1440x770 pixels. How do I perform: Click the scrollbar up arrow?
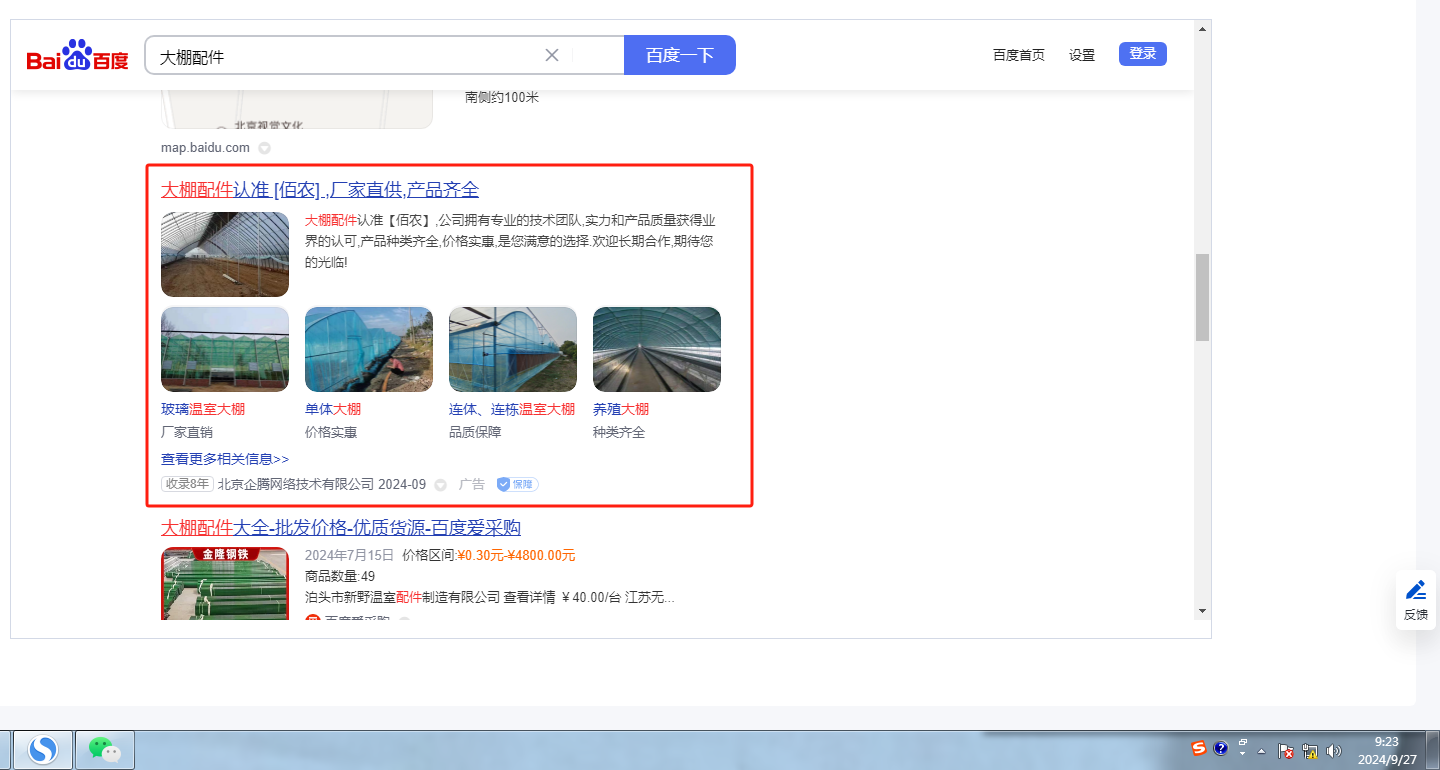coord(1202,29)
